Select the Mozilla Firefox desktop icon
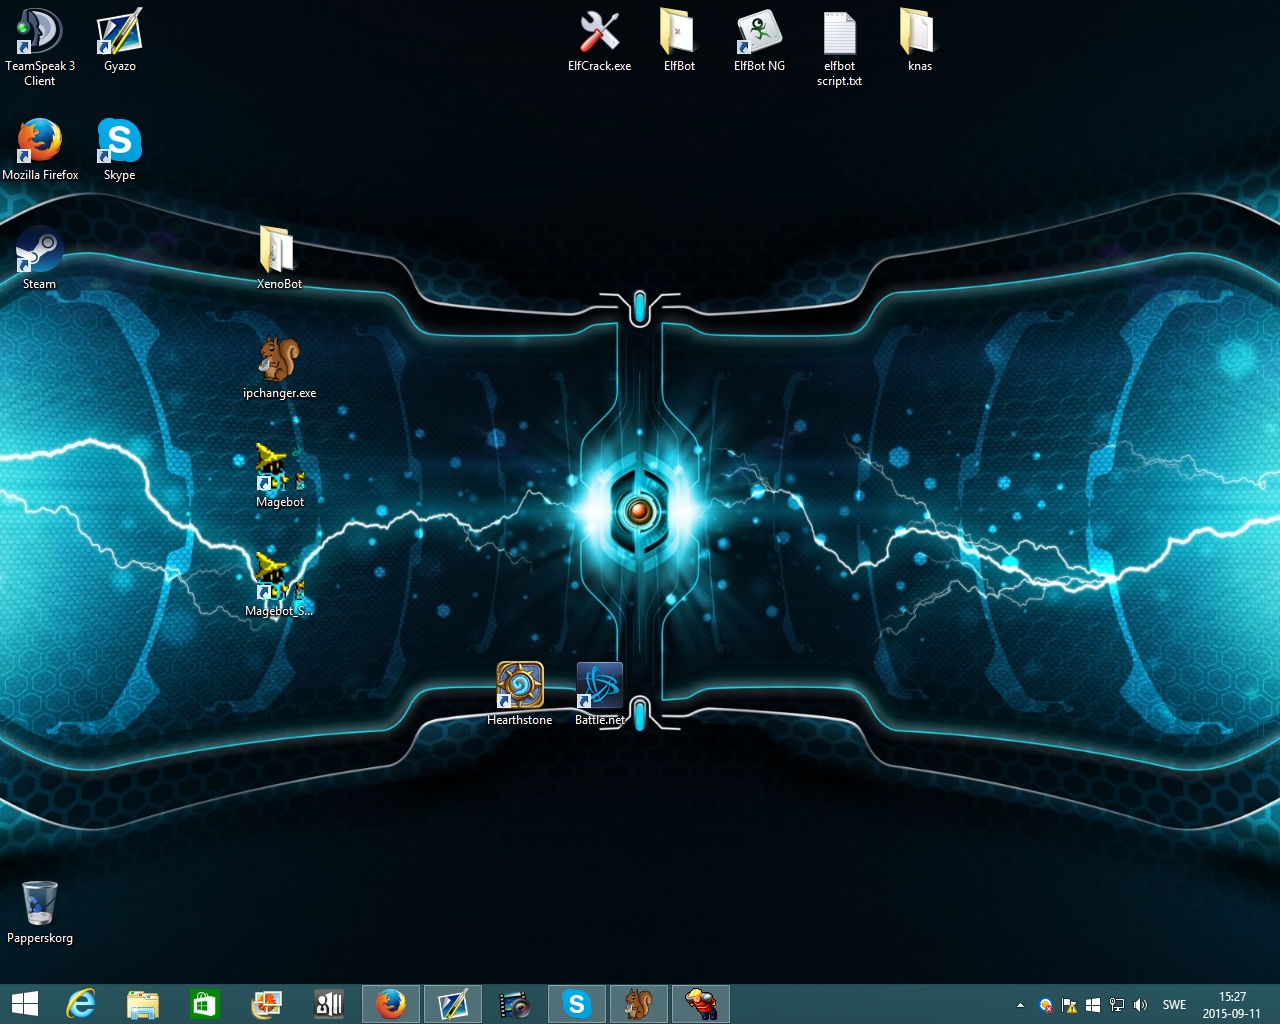 tap(40, 149)
